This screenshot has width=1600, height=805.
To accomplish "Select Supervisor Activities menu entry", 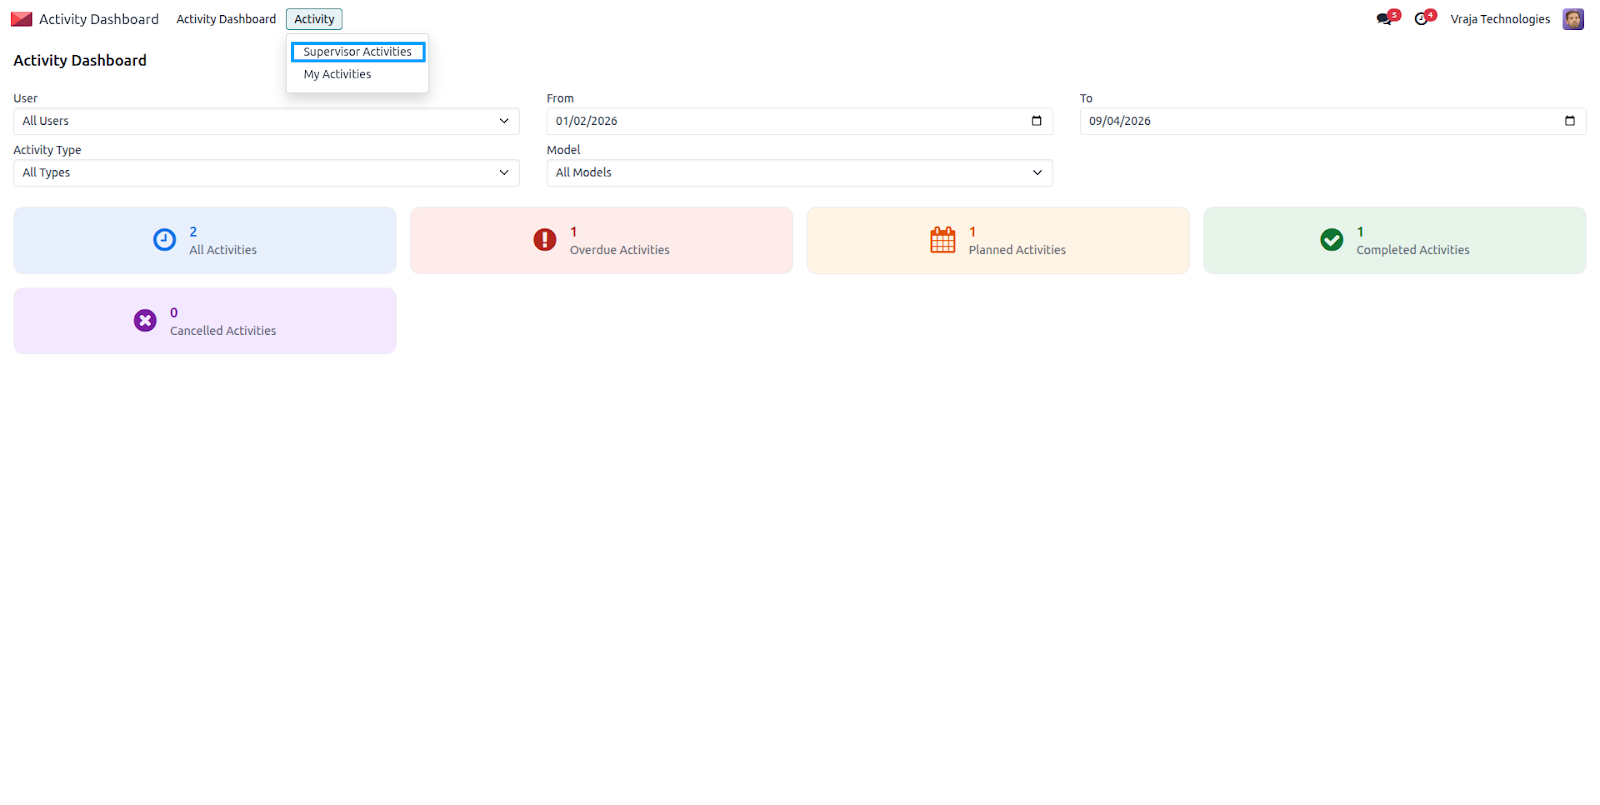I will 358,52.
